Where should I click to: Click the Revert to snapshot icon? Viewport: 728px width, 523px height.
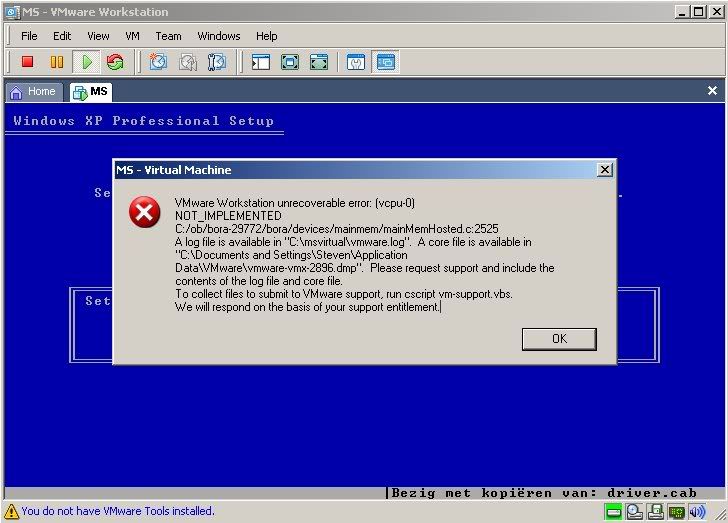[x=188, y=62]
